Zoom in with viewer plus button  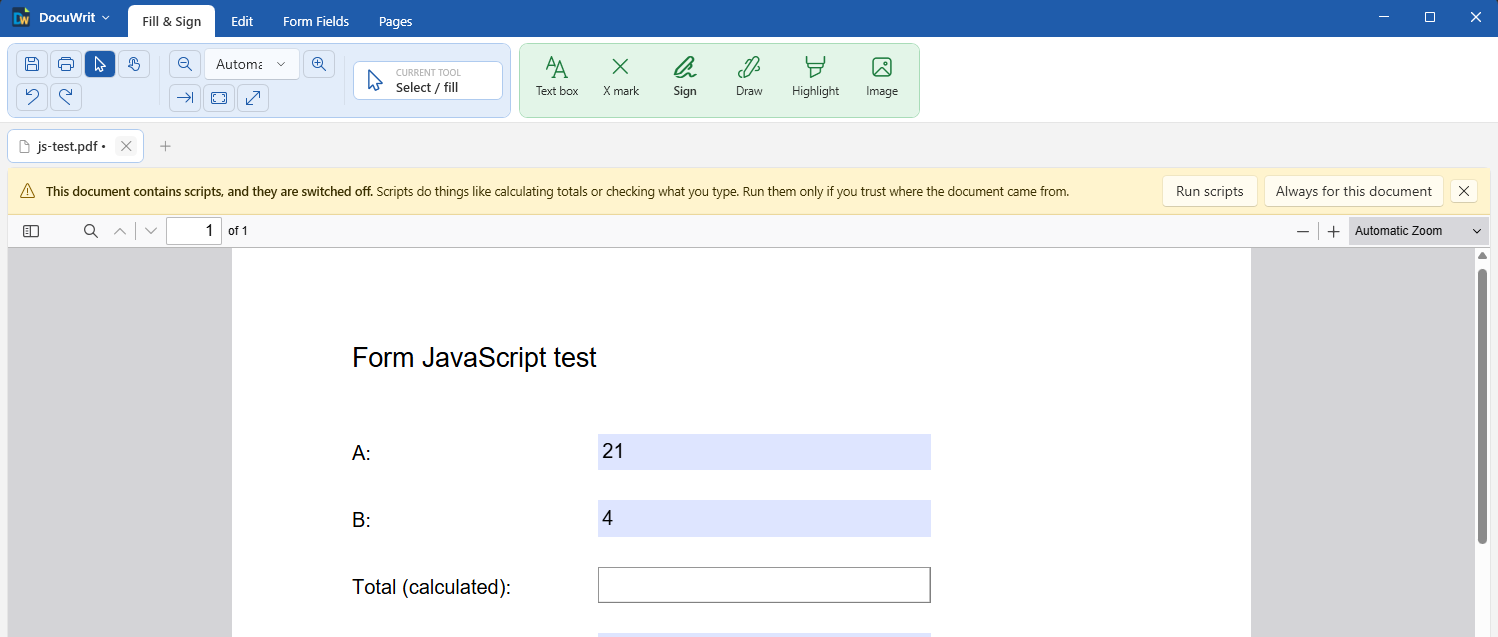1333,231
